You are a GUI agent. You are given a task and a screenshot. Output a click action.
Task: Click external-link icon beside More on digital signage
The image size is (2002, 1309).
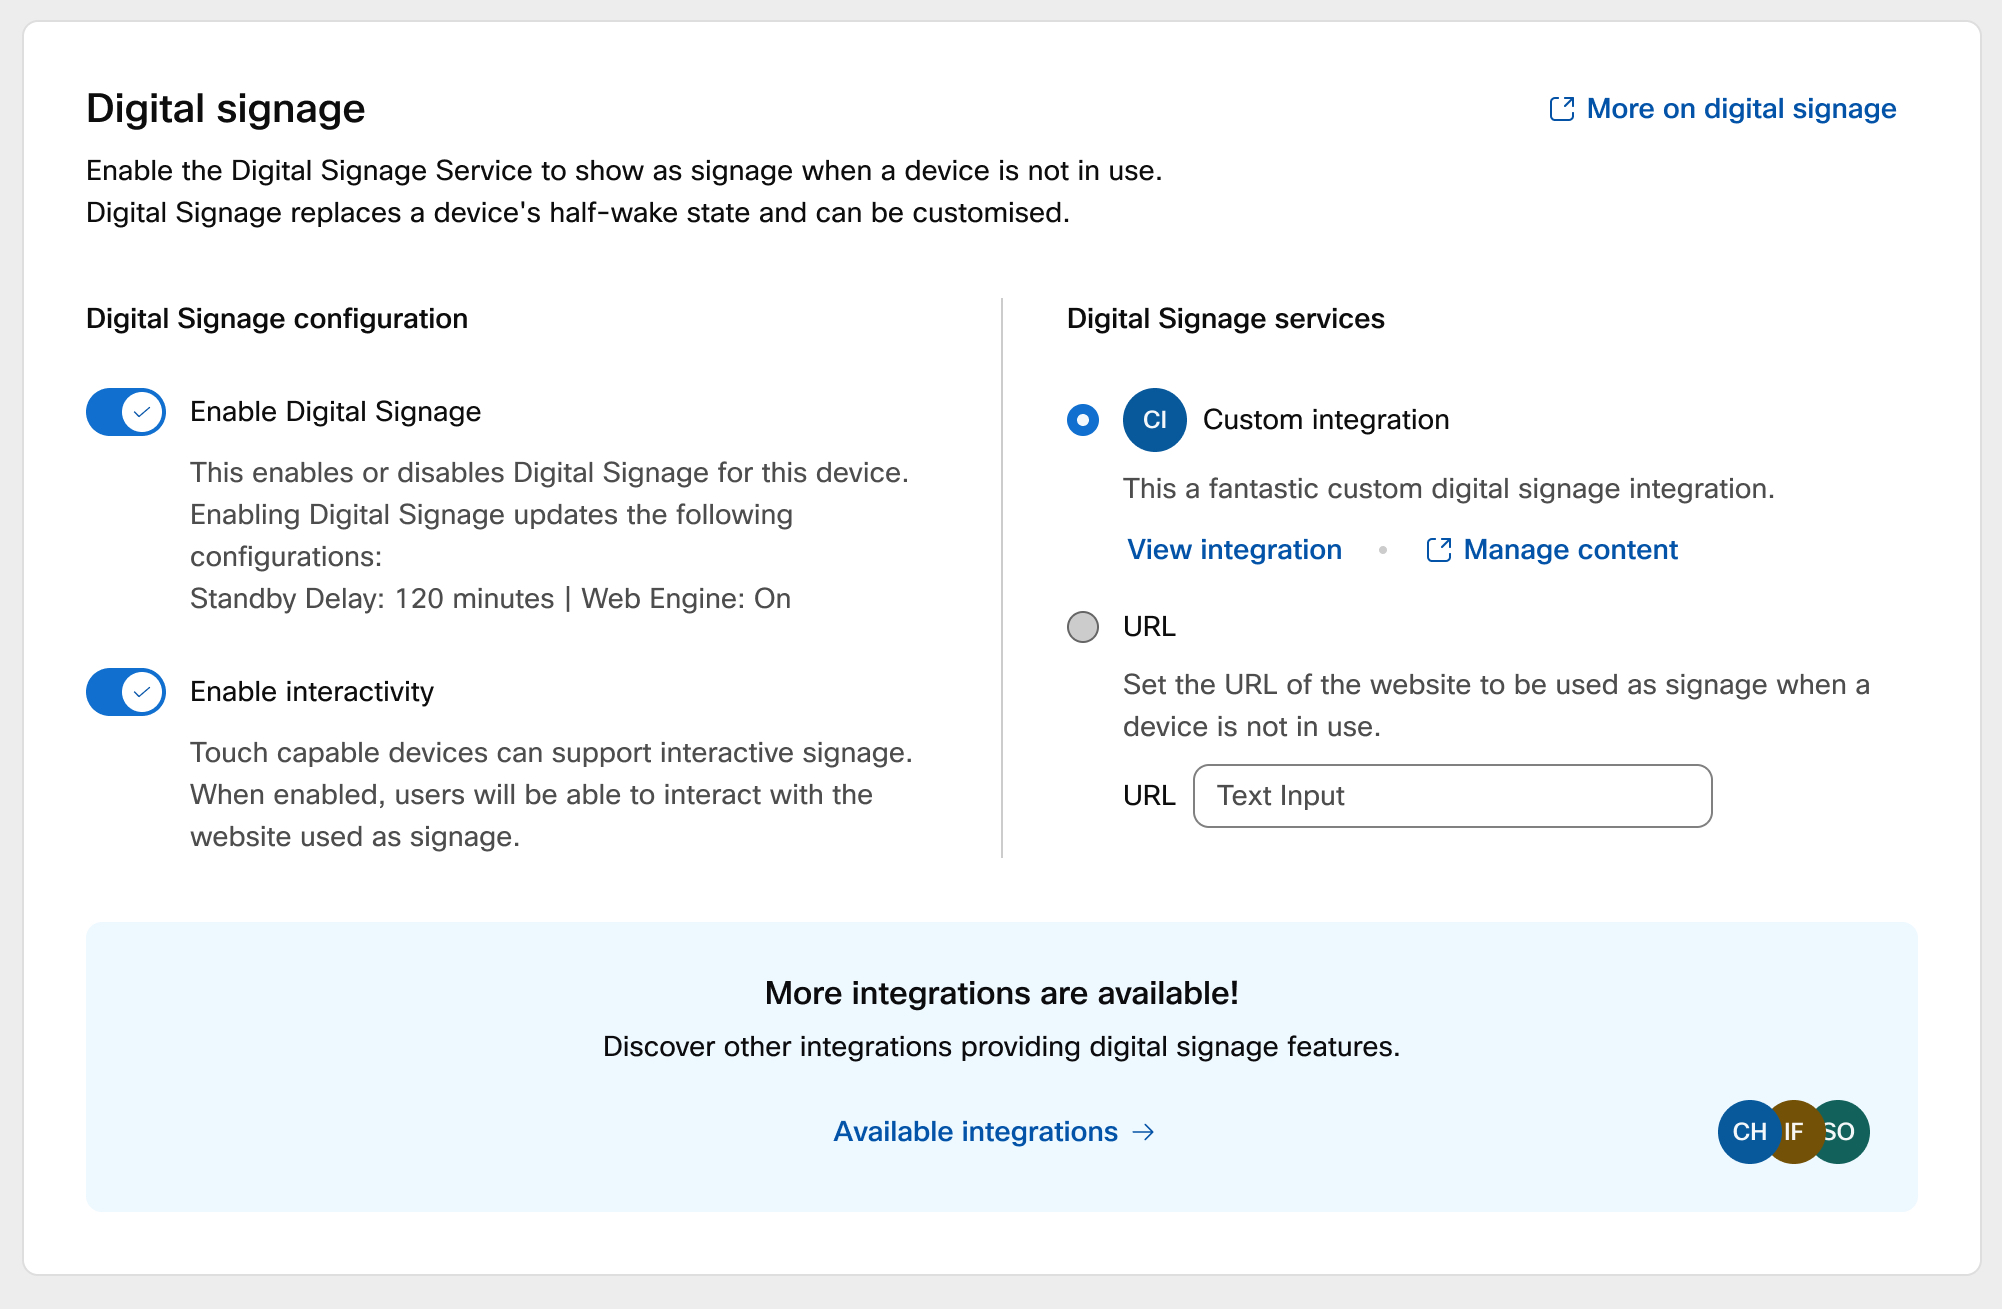[1562, 109]
